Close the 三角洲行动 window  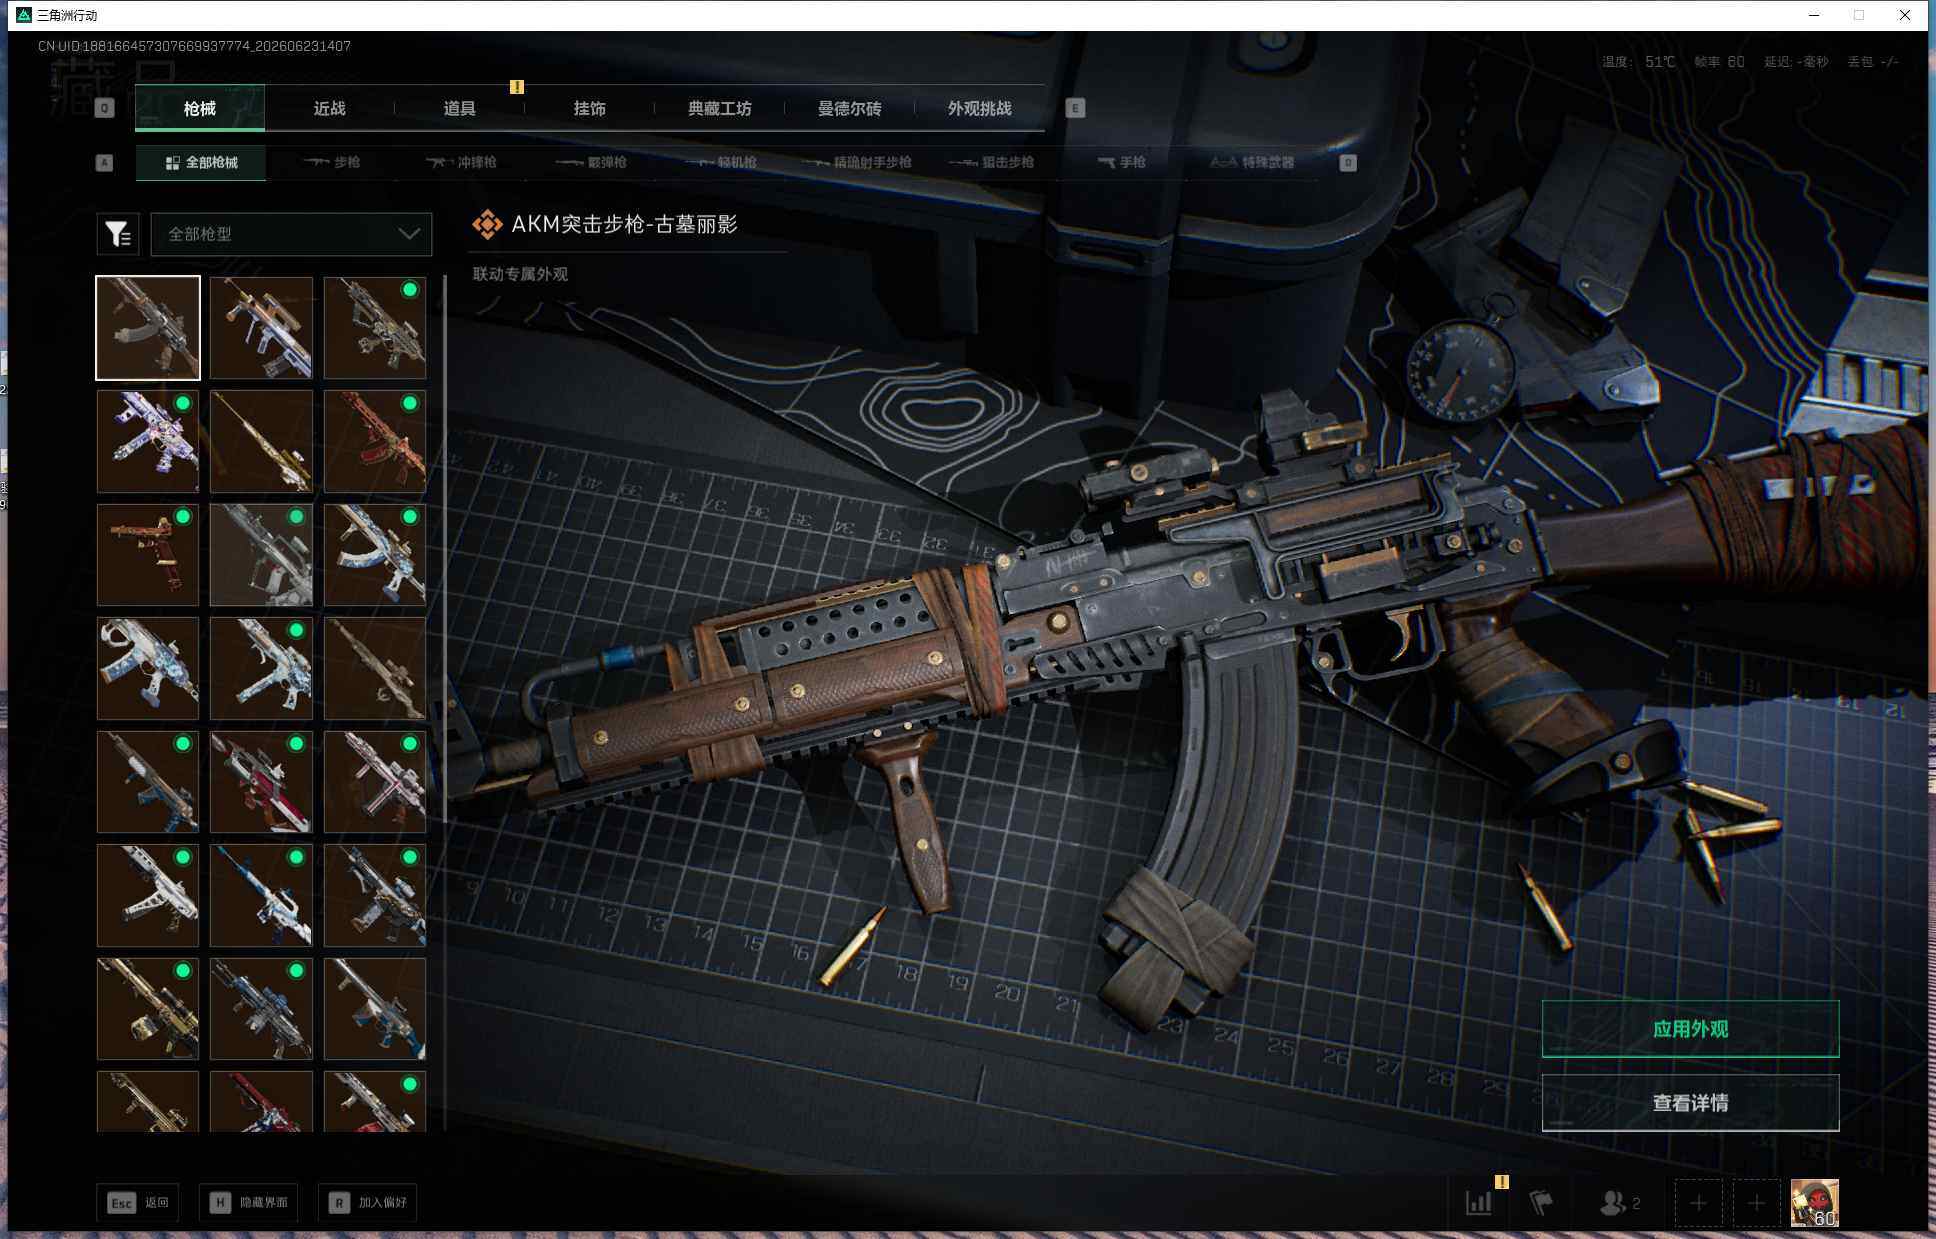1905,15
